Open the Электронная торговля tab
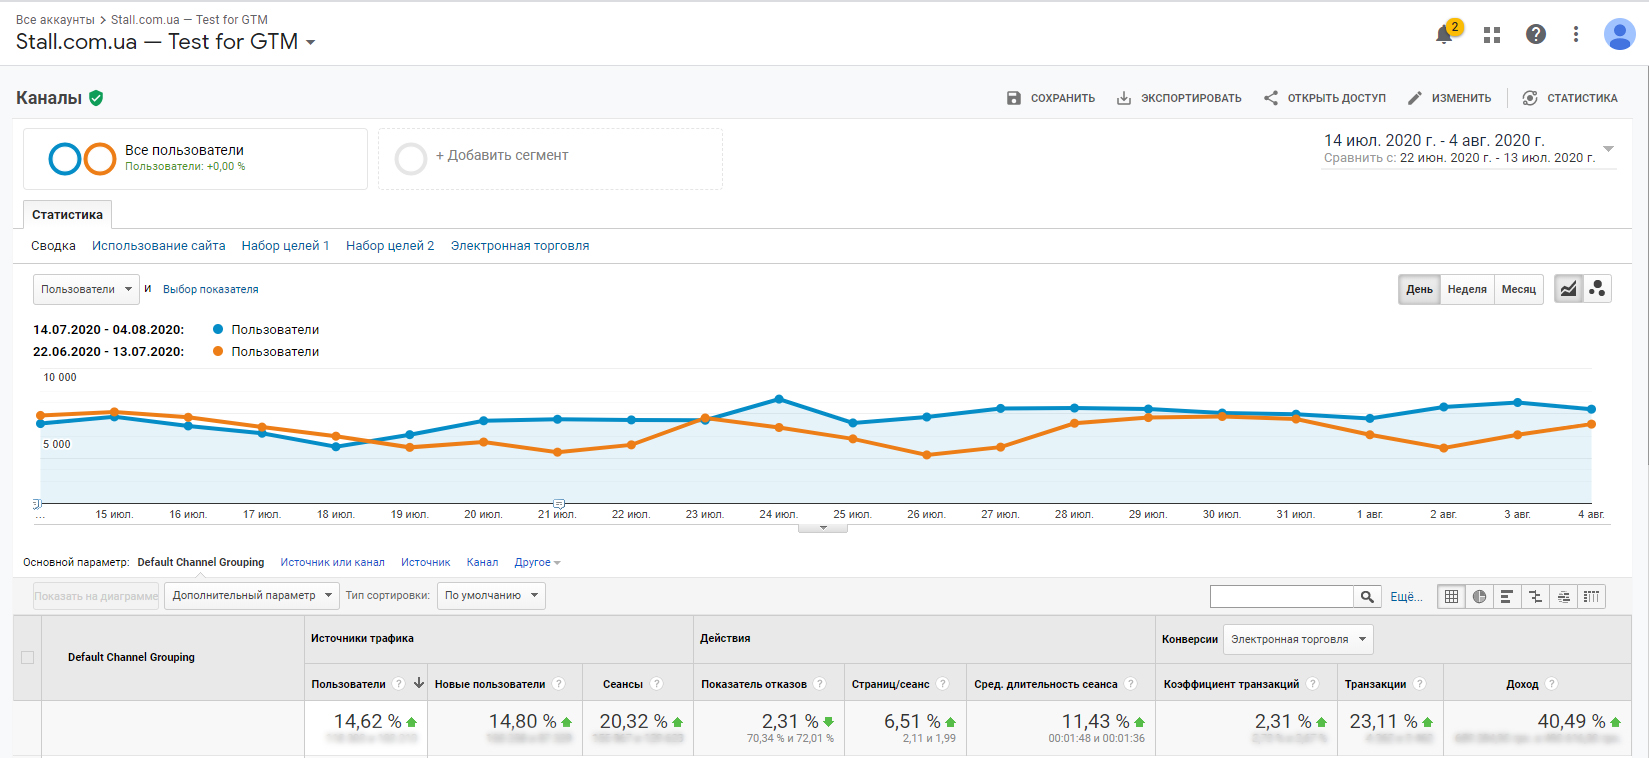Screen dimensions: 1649x758 pos(520,246)
